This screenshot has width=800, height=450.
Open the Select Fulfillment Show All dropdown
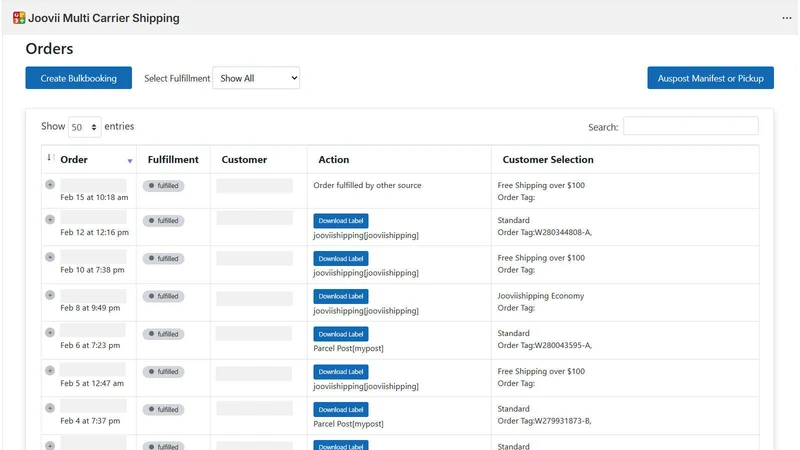pos(256,78)
